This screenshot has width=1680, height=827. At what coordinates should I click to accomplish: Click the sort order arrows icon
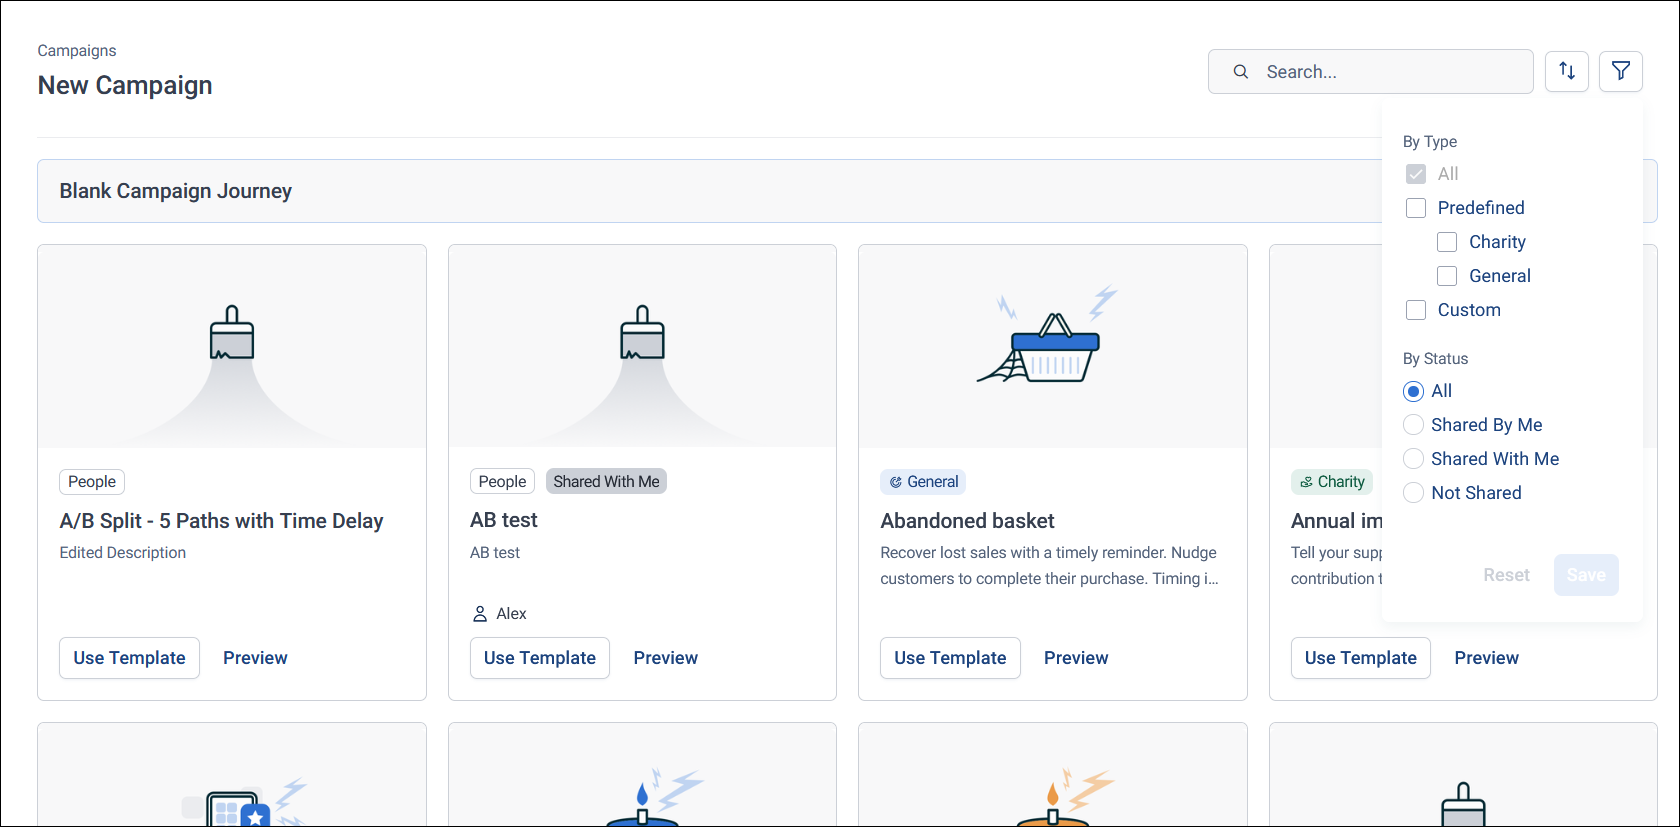tap(1567, 71)
